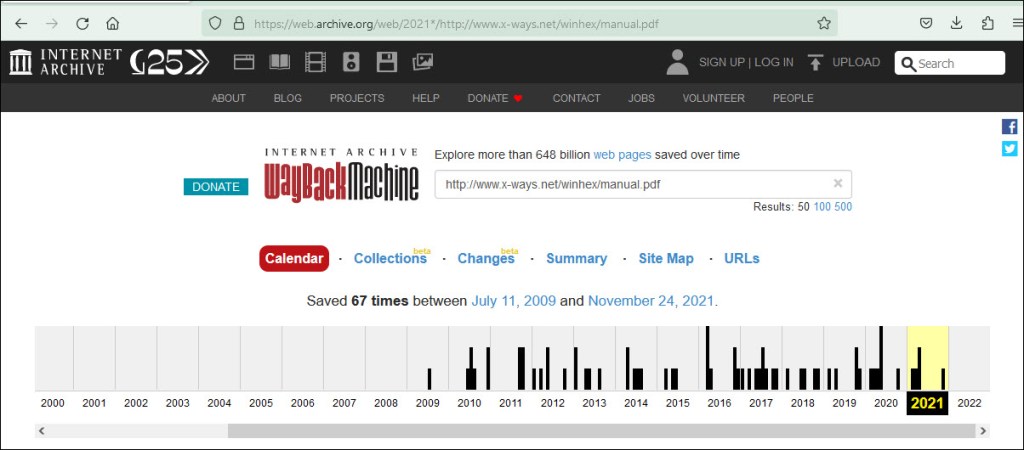Select highlighted year 2021 on timeline
The image size is (1024, 450).
927,403
